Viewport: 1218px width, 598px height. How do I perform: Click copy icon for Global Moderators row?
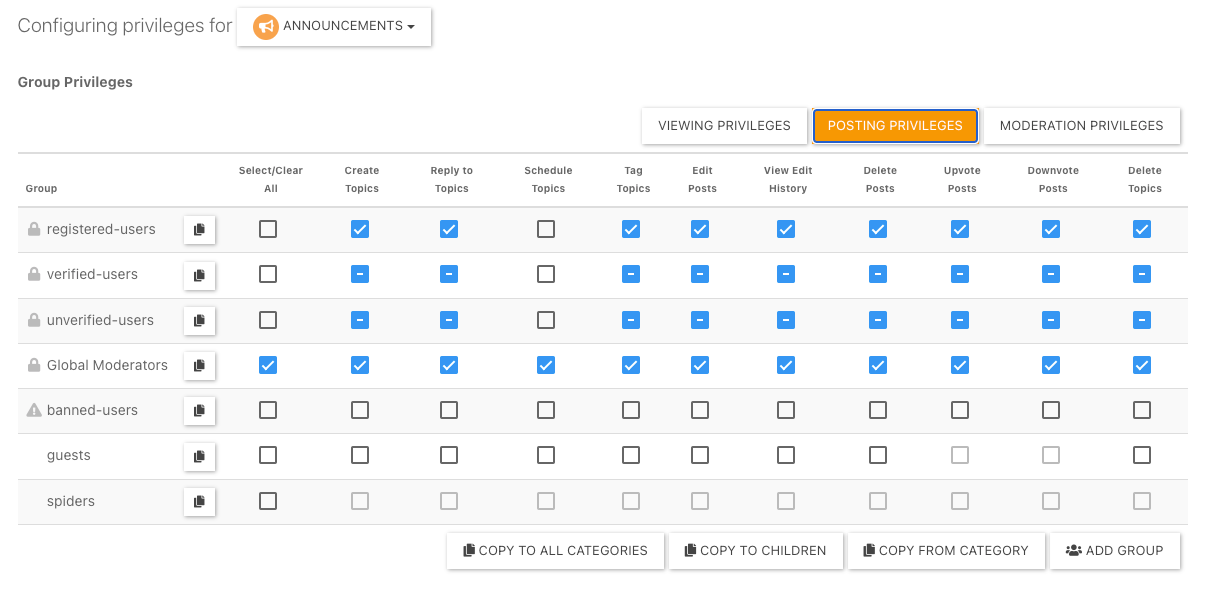(x=199, y=366)
